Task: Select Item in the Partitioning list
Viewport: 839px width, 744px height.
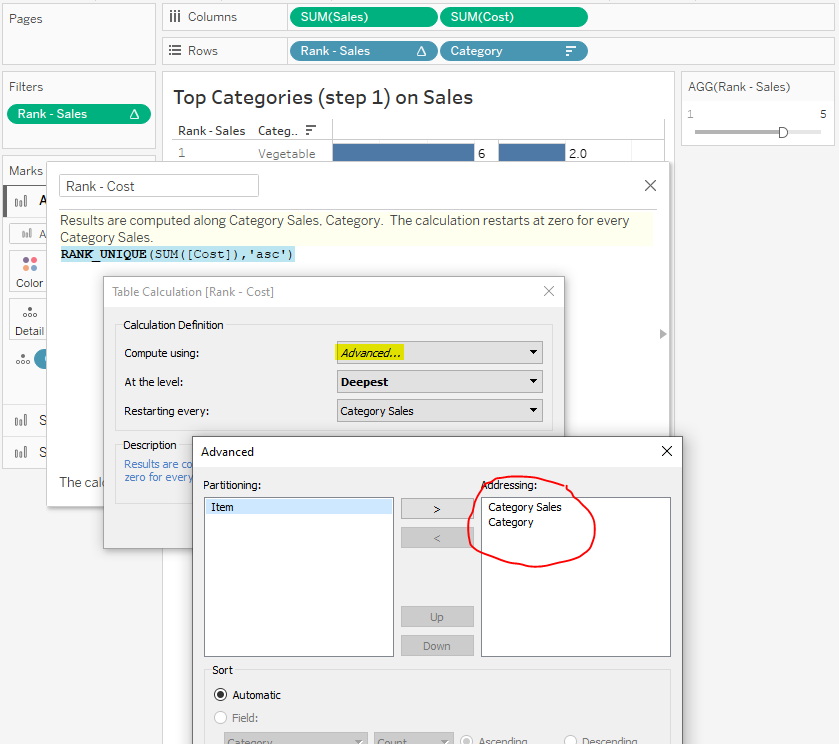Action: [x=298, y=507]
